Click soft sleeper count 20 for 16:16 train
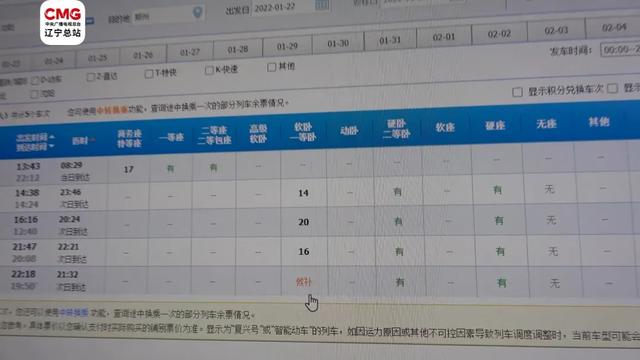640x360 pixels. point(303,222)
